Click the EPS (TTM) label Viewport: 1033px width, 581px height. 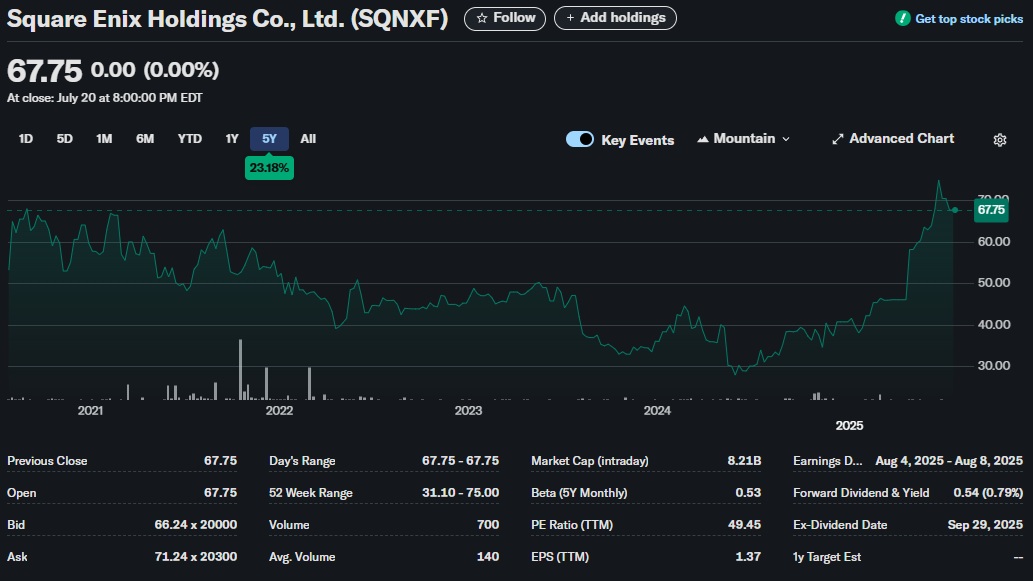point(560,557)
